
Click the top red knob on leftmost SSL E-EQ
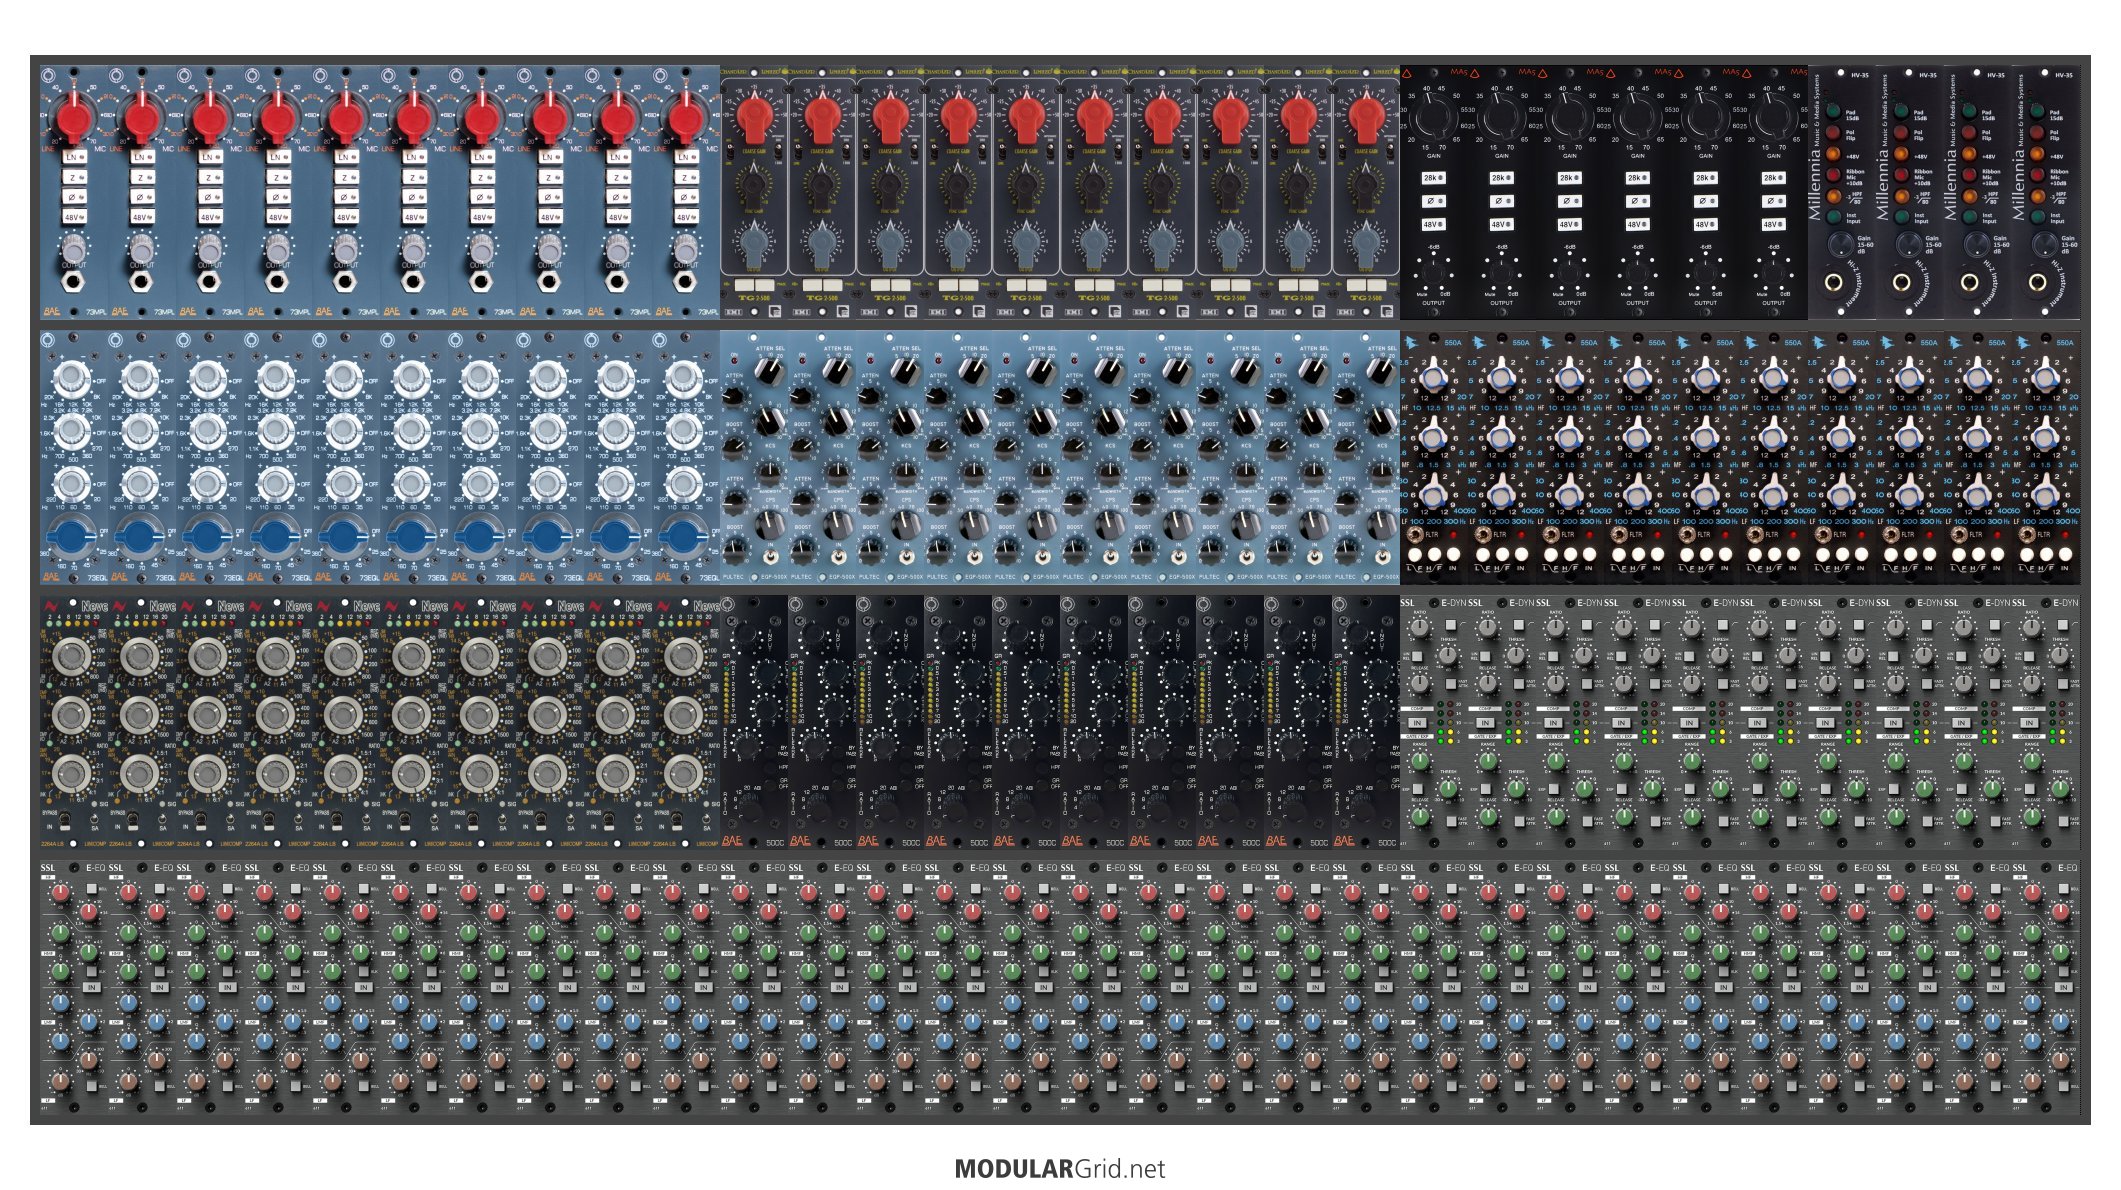pos(60,892)
